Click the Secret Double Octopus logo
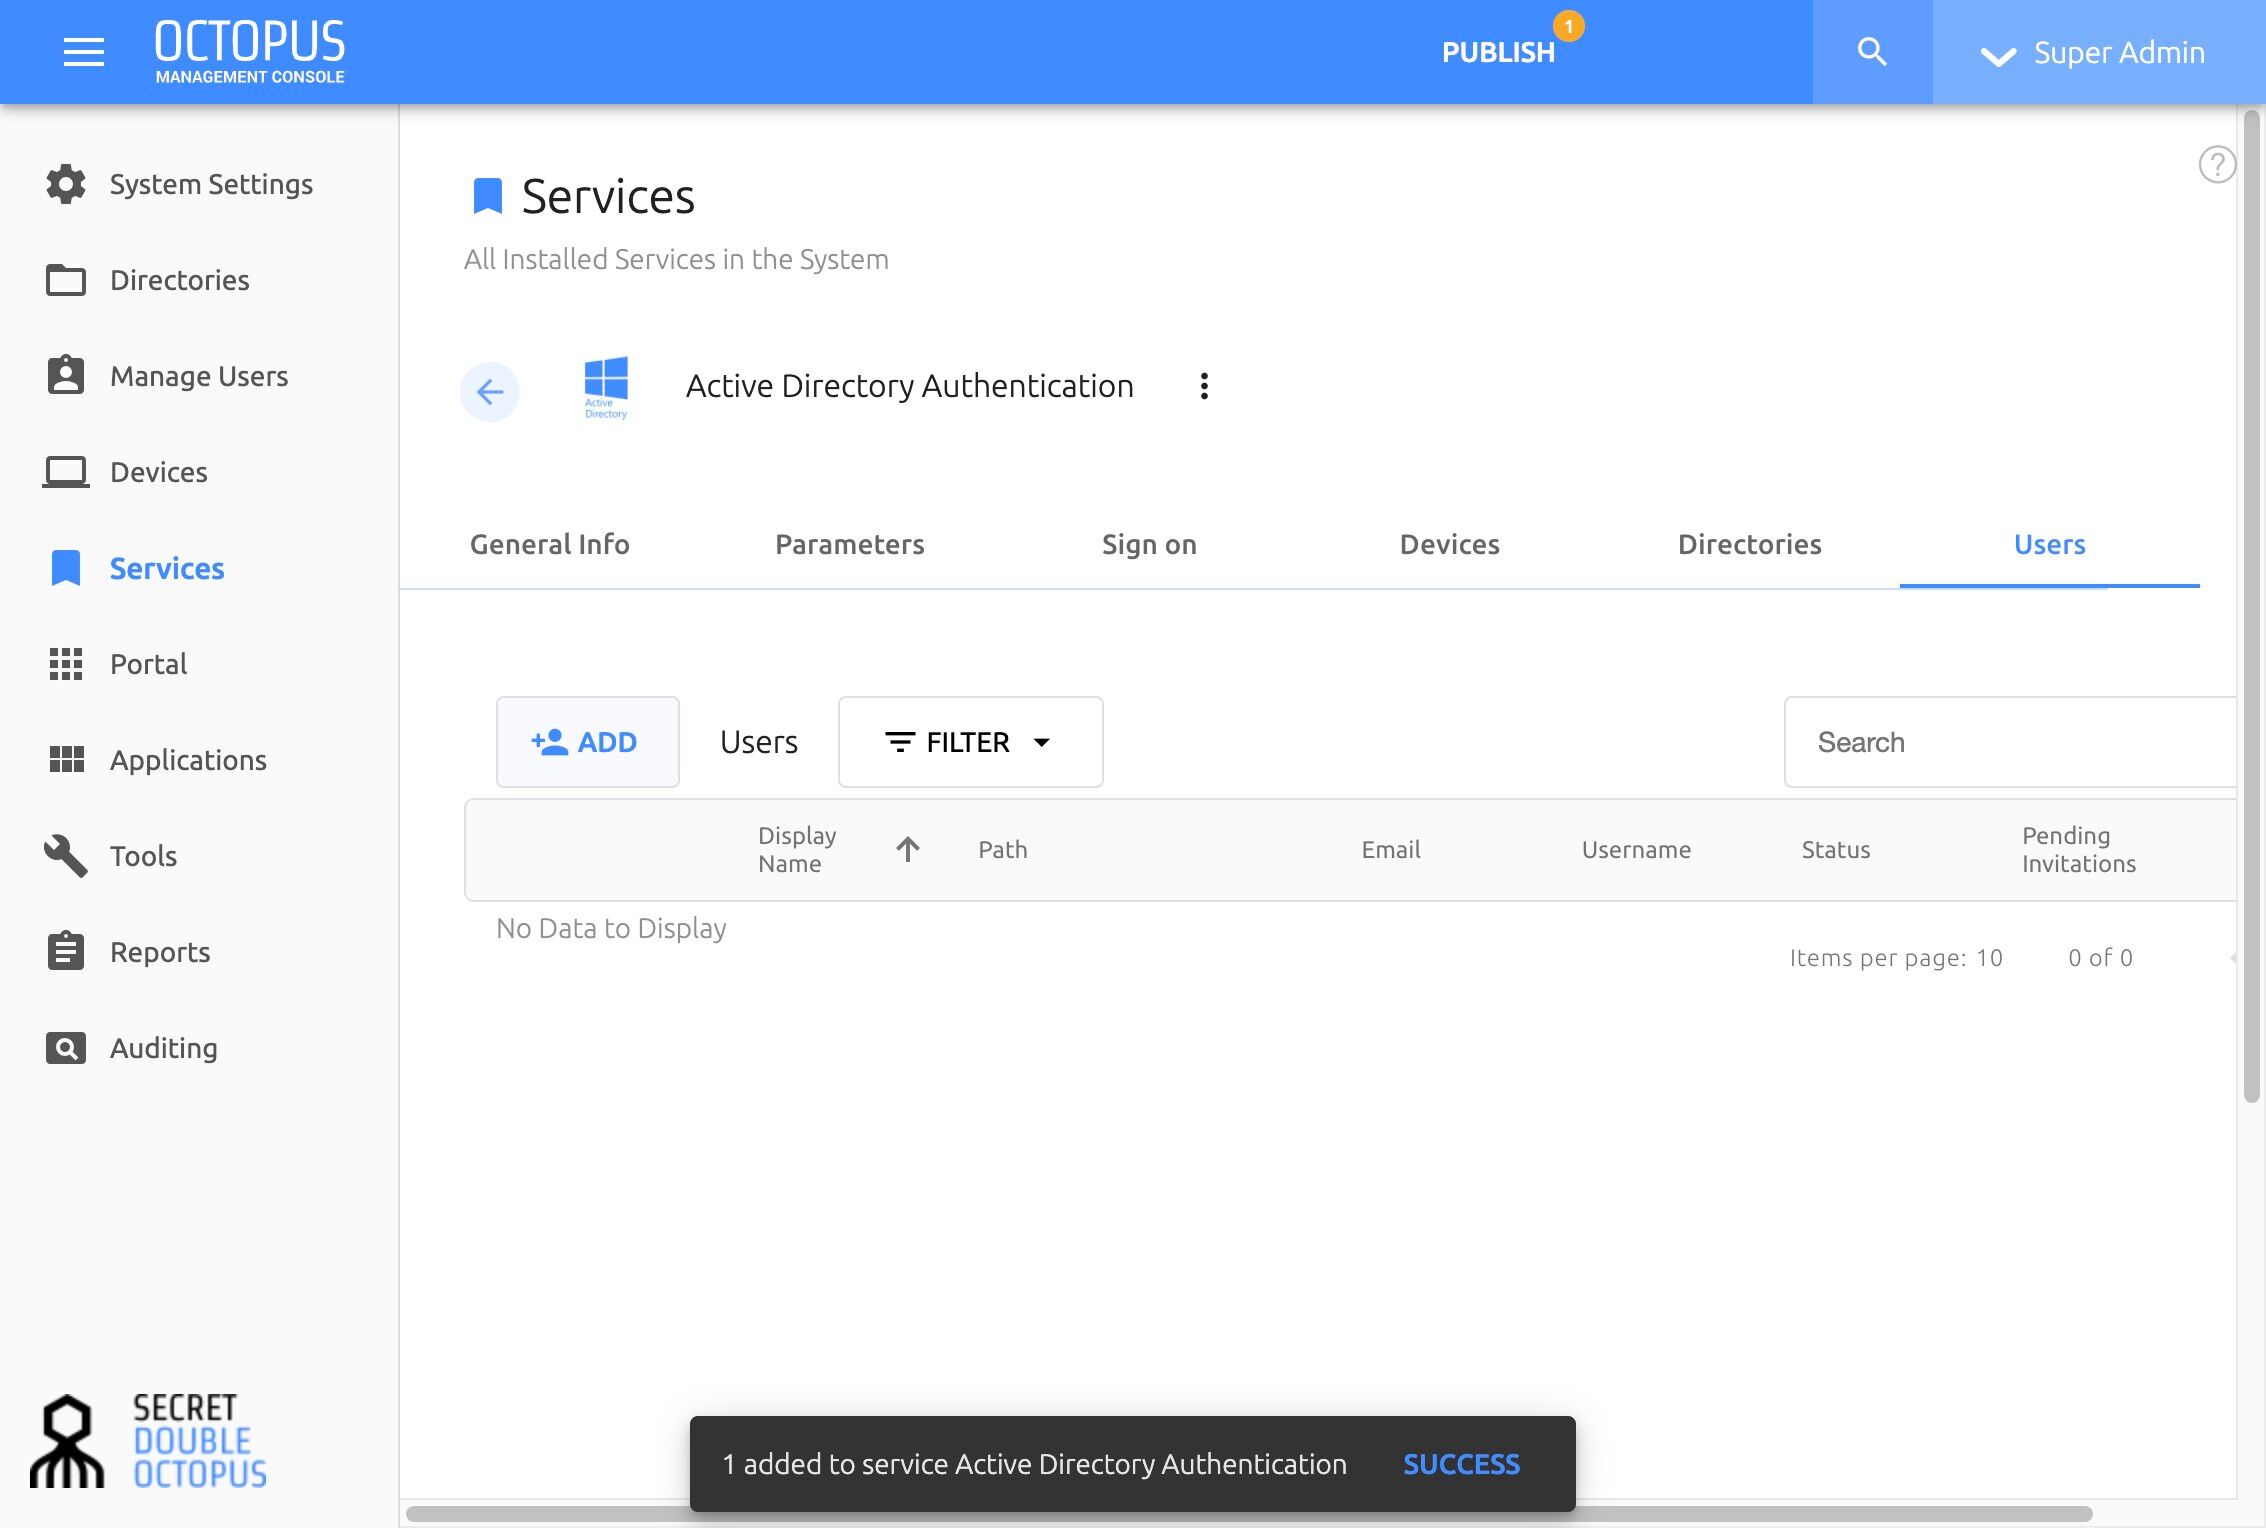 coord(149,1441)
